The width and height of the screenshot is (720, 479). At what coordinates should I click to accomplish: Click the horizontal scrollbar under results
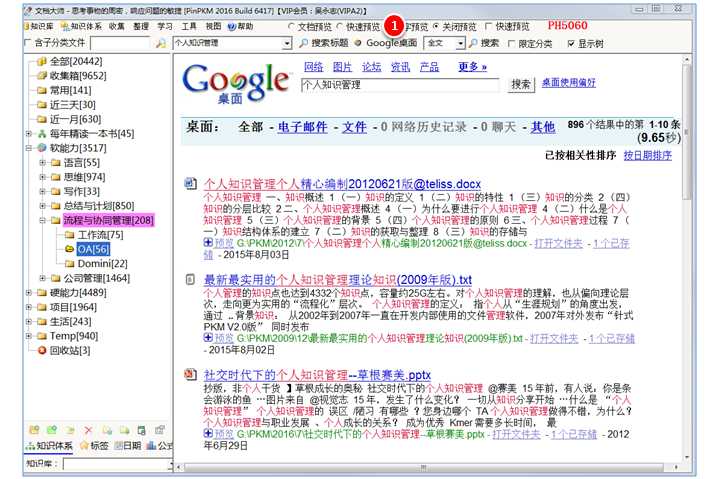(423, 467)
